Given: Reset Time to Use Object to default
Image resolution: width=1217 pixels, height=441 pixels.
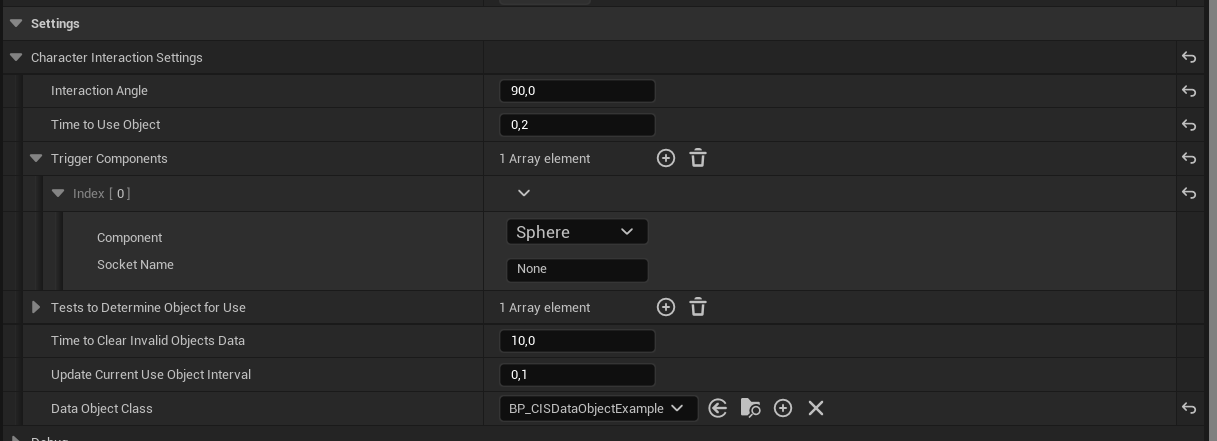Looking at the screenshot, I should [1189, 125].
